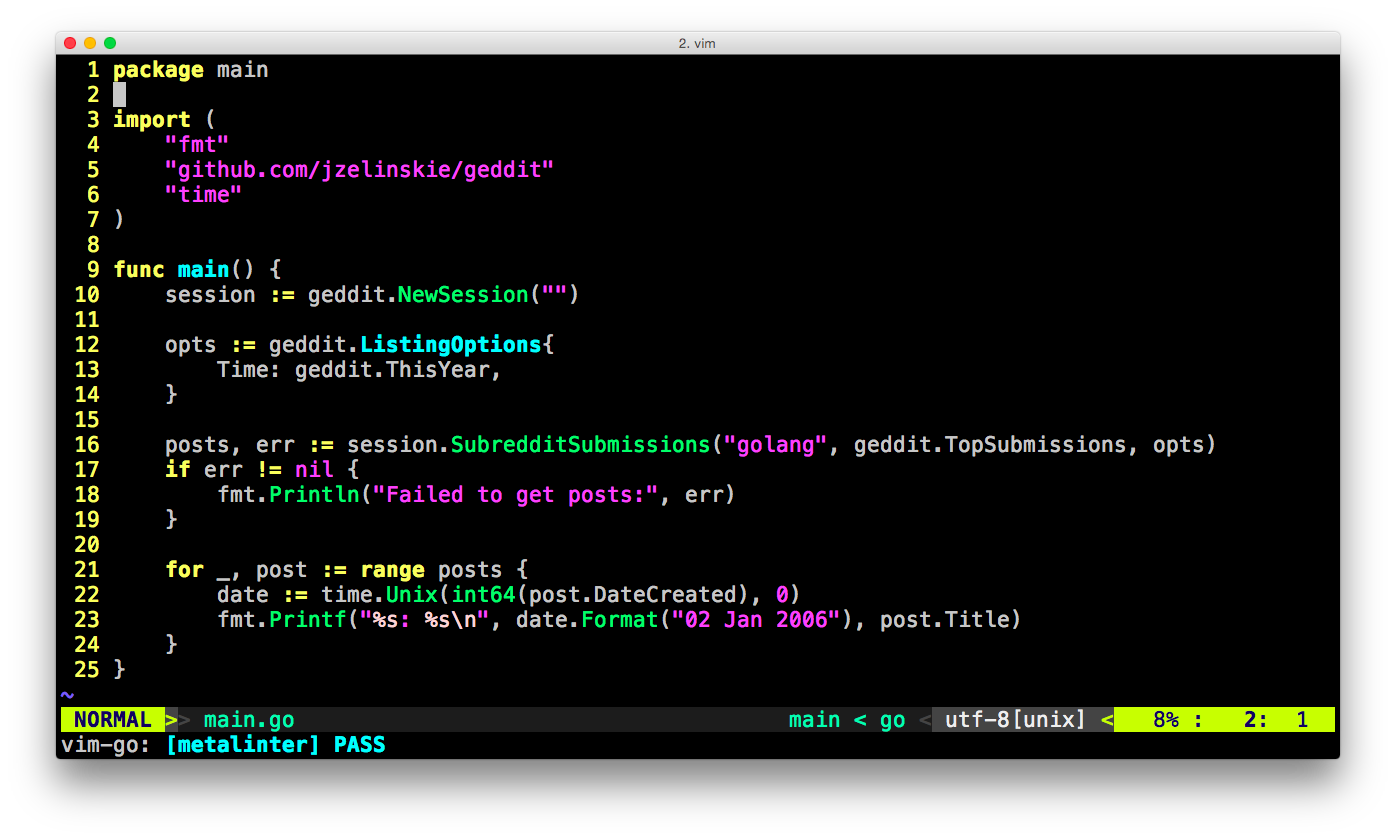Screen dimensions: 1396x839
Task: Place cursor on "import" keyword
Action: click(152, 120)
